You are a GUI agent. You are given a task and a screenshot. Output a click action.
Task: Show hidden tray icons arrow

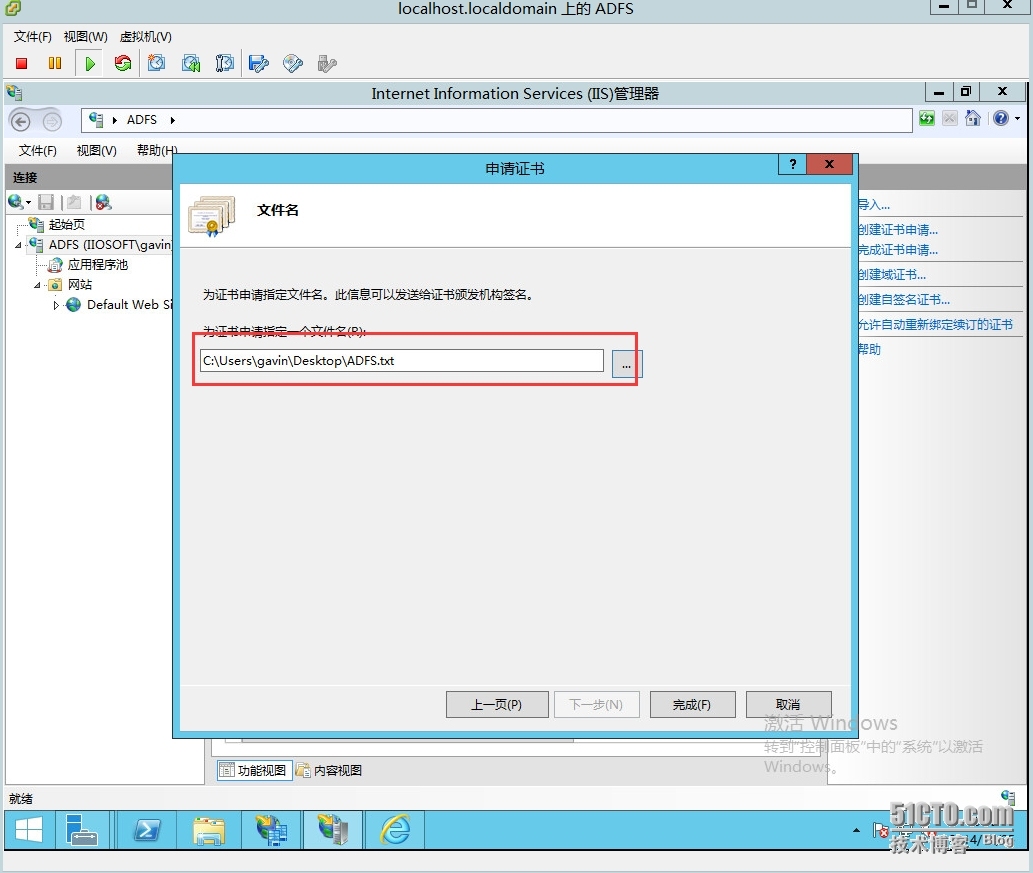click(856, 830)
